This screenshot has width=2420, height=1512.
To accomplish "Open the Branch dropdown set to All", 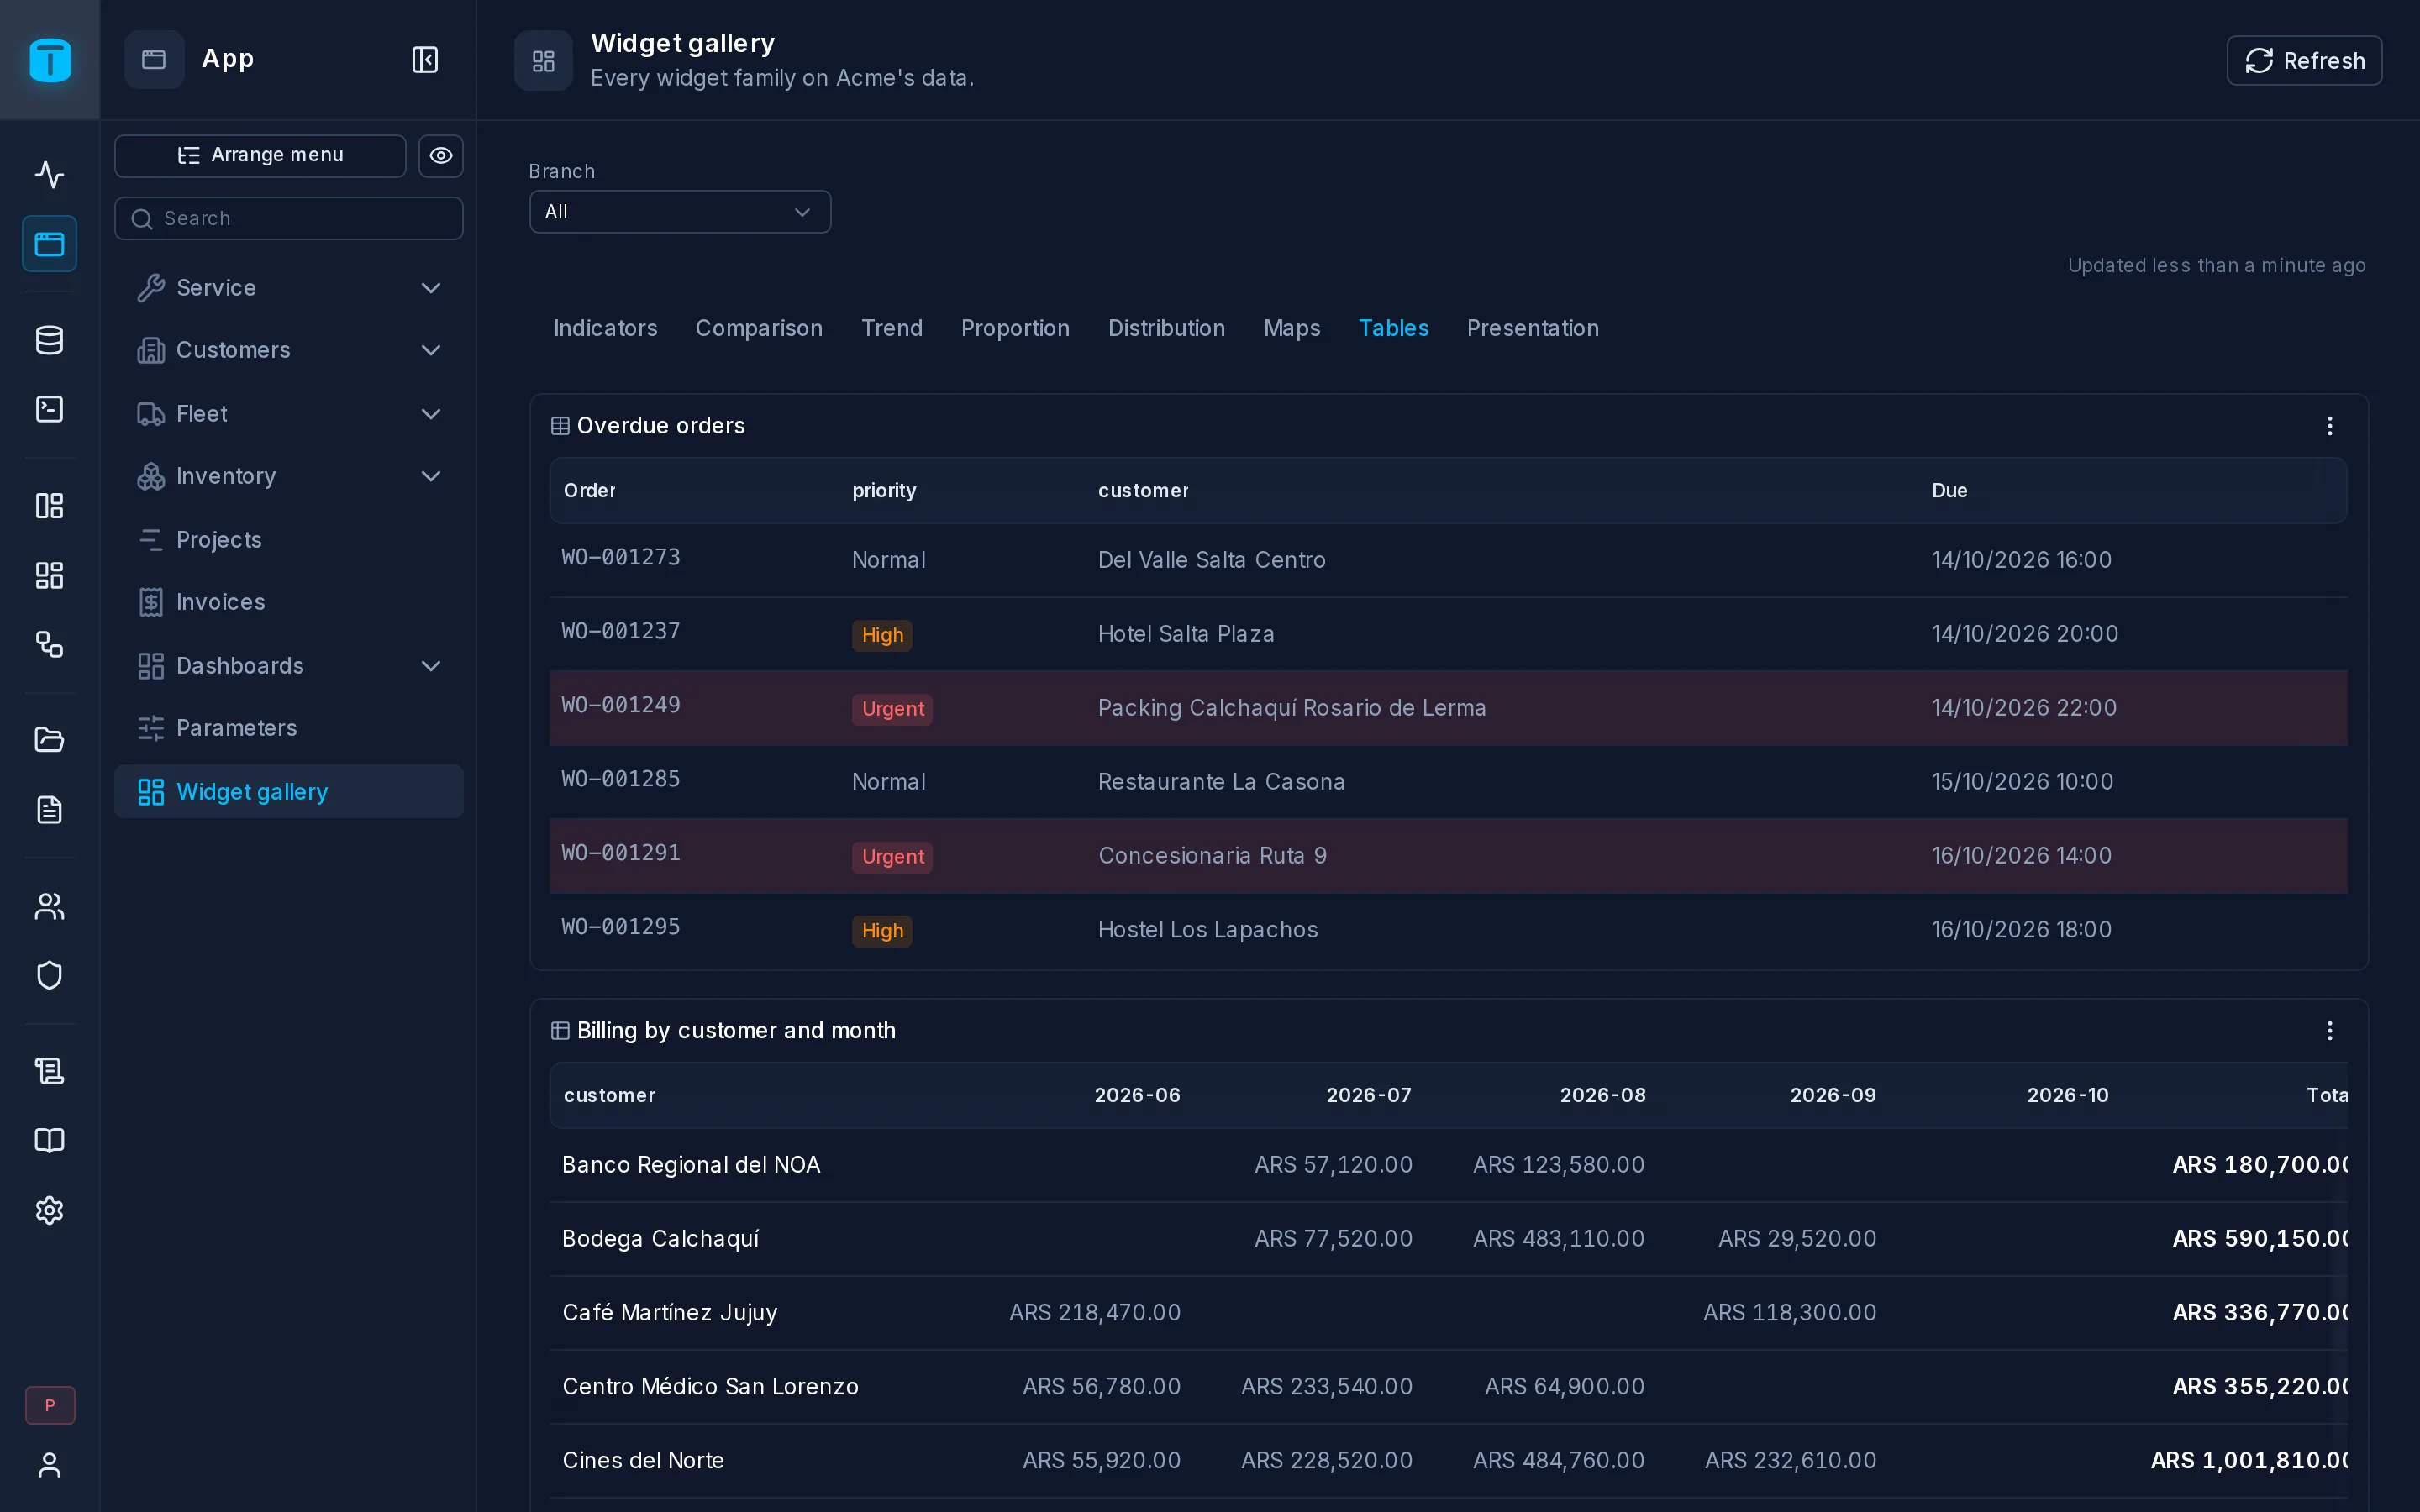I will click(680, 212).
